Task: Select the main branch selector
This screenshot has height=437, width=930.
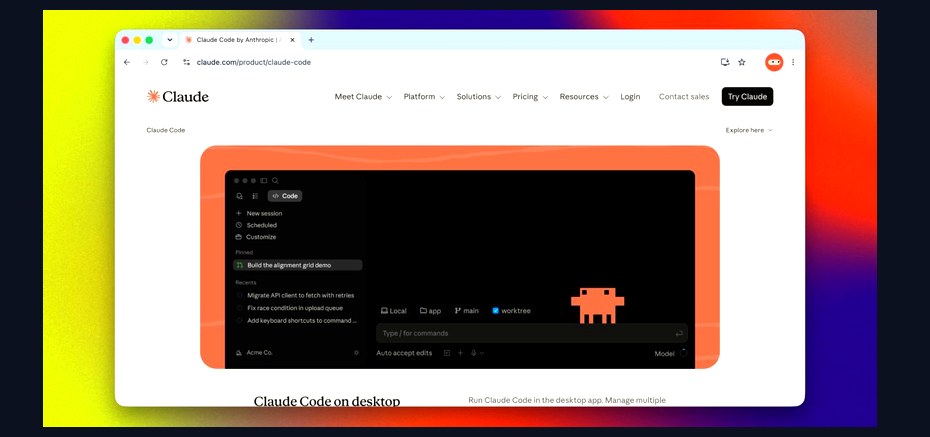Action: point(467,311)
